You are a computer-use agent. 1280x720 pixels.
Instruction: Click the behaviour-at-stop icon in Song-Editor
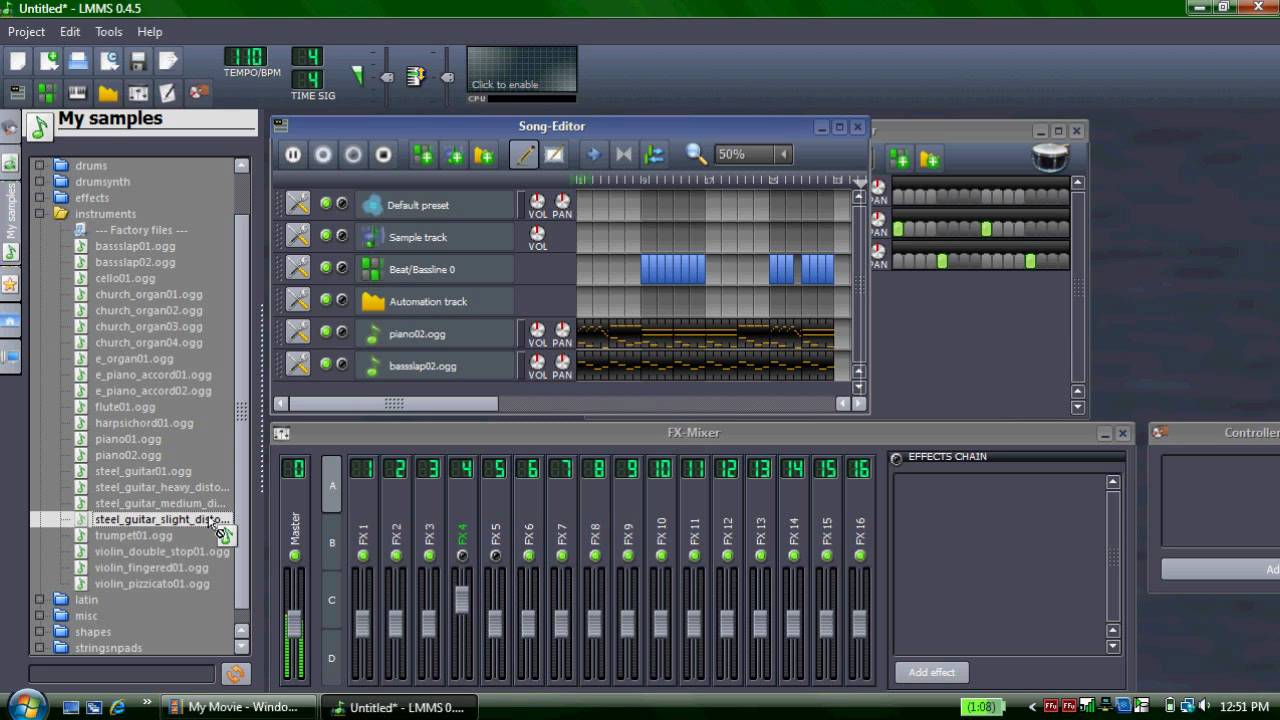654,155
